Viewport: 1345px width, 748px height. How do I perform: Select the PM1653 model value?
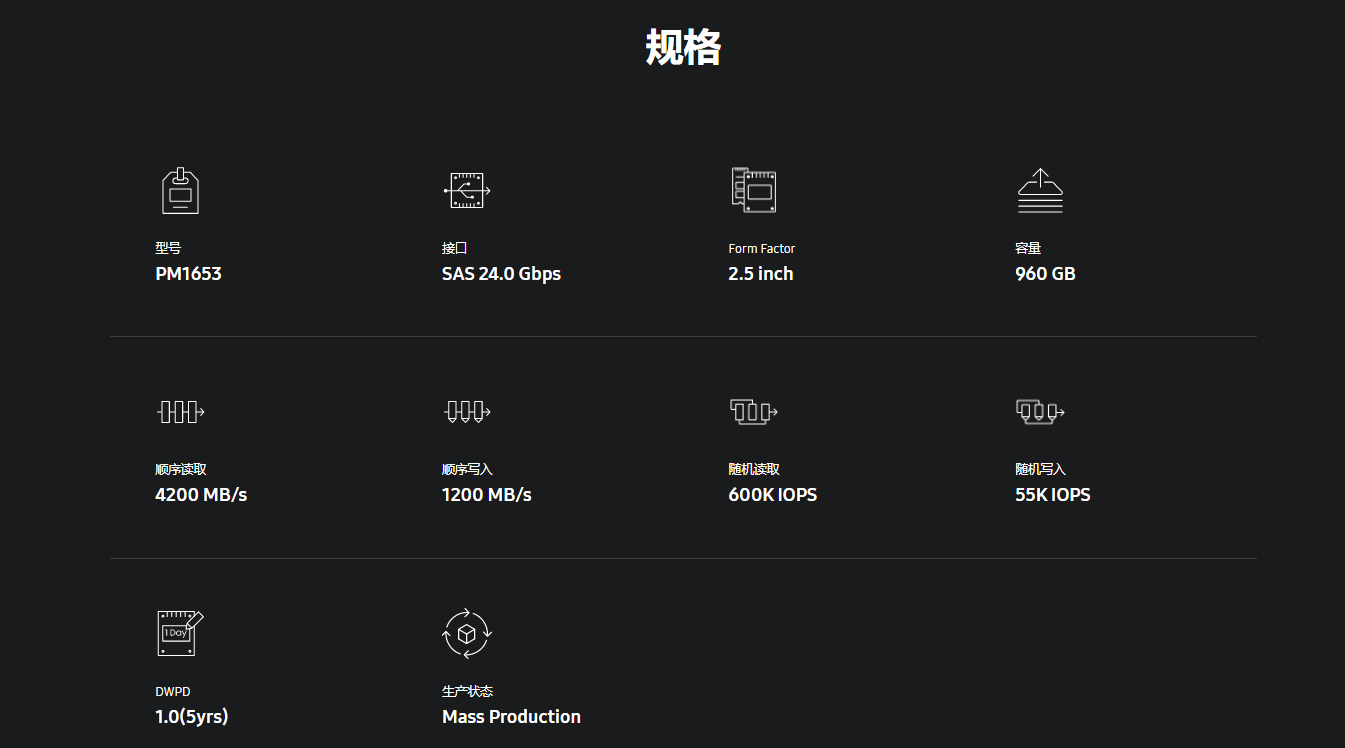[188, 274]
